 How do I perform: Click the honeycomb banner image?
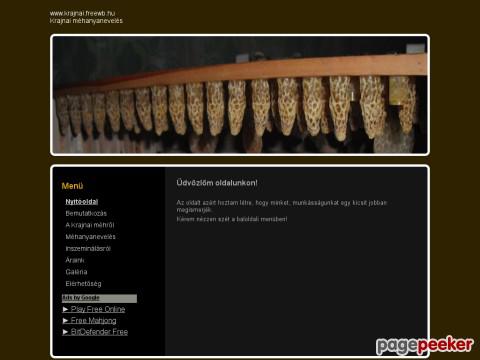coord(240,95)
